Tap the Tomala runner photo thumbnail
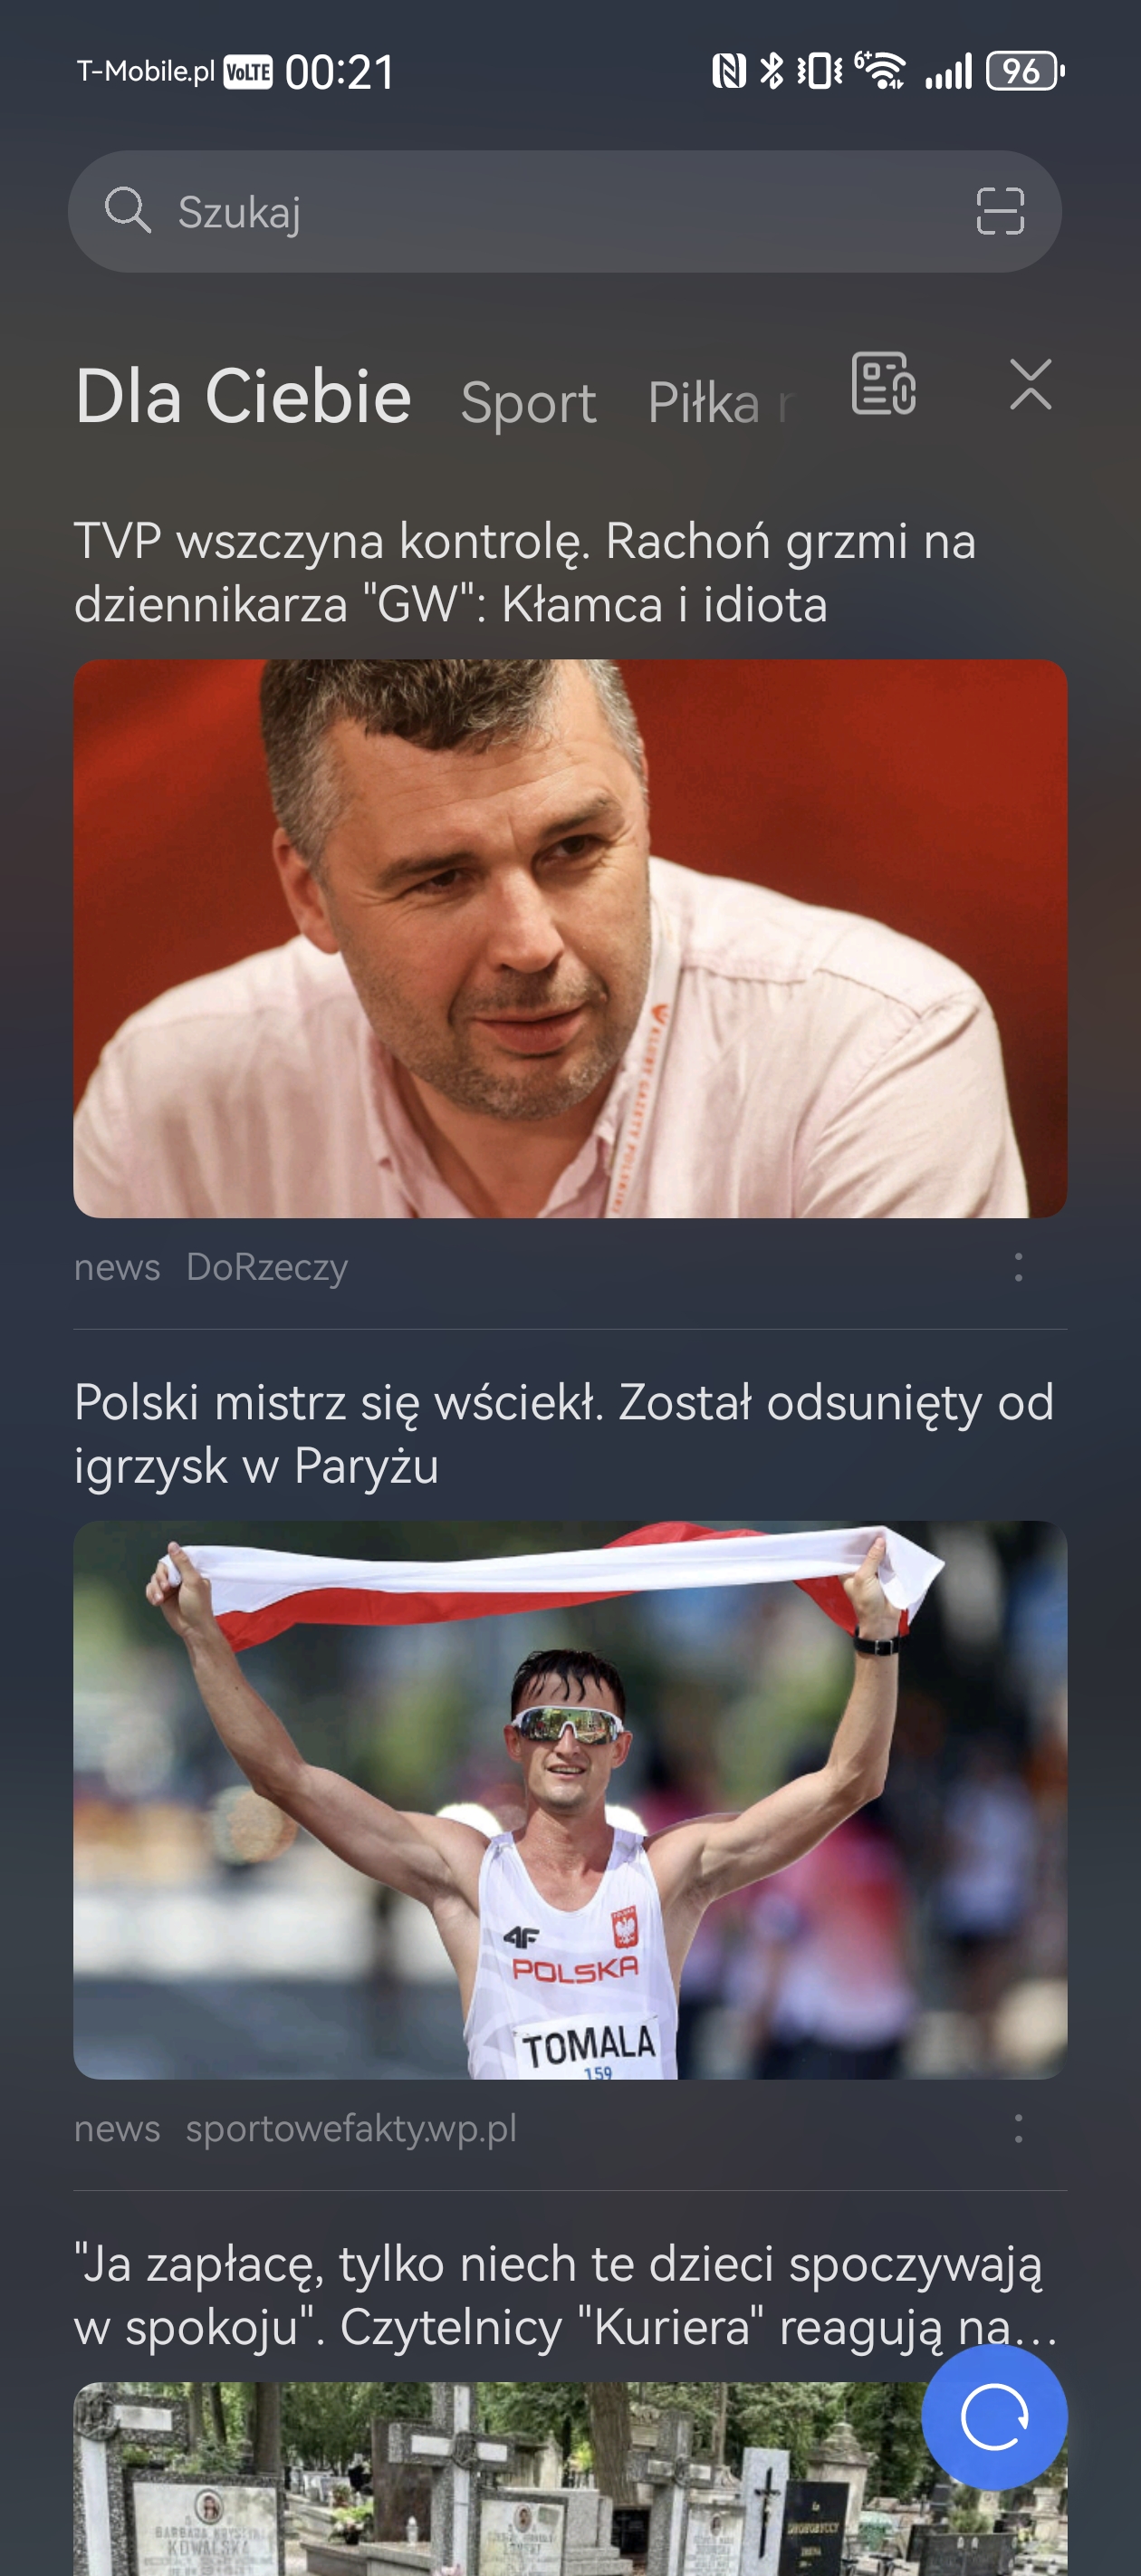The width and height of the screenshot is (1141, 2576). [570, 1800]
